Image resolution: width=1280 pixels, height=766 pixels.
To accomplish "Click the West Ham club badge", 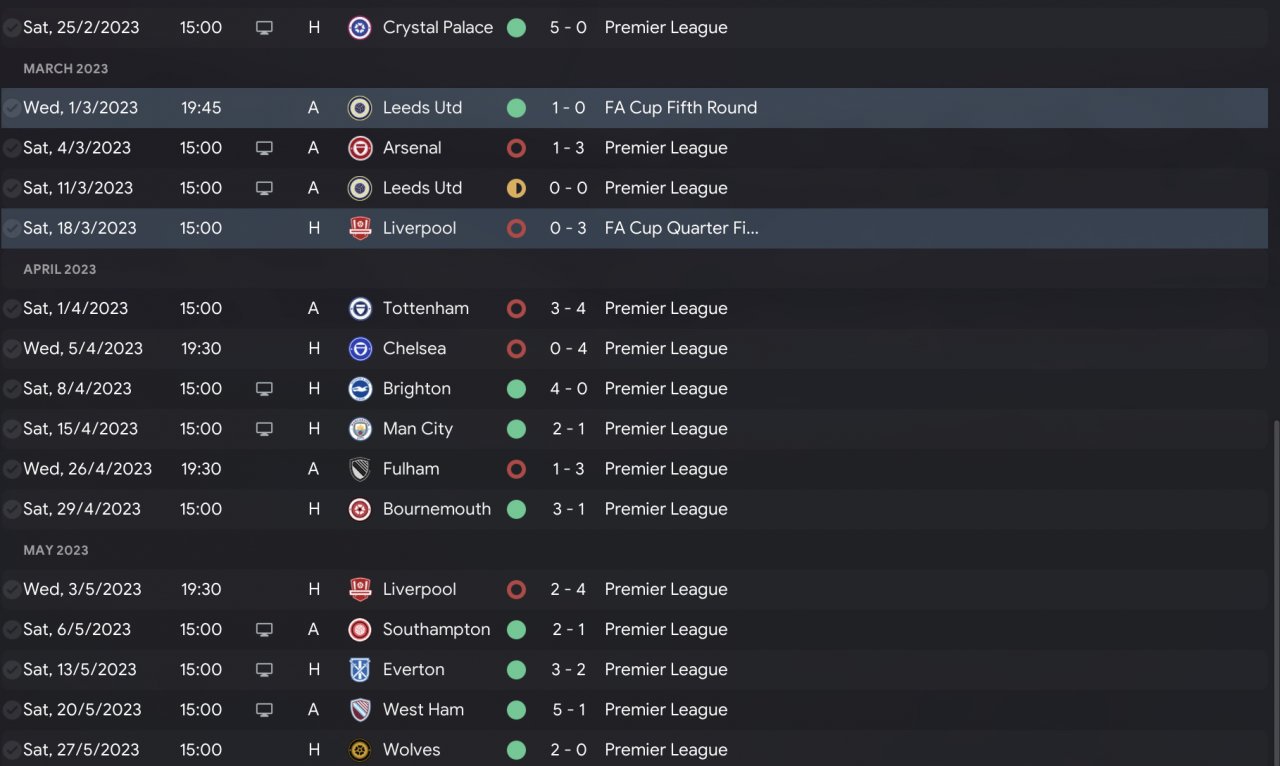I will point(360,710).
